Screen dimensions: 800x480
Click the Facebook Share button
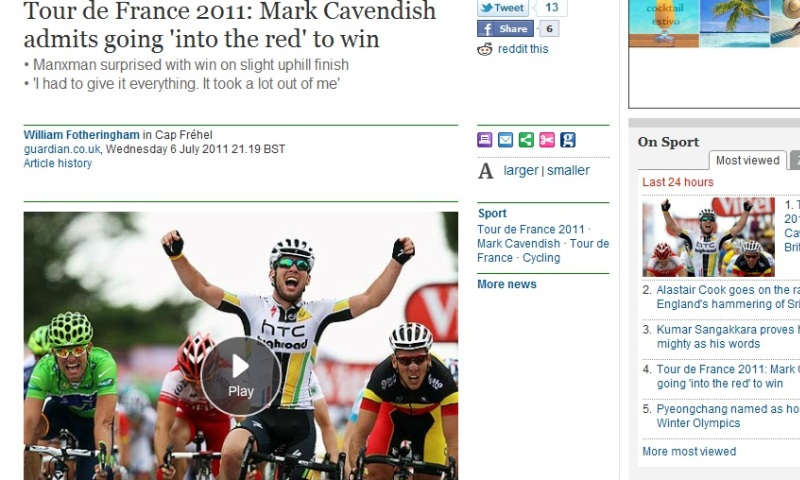[505, 29]
